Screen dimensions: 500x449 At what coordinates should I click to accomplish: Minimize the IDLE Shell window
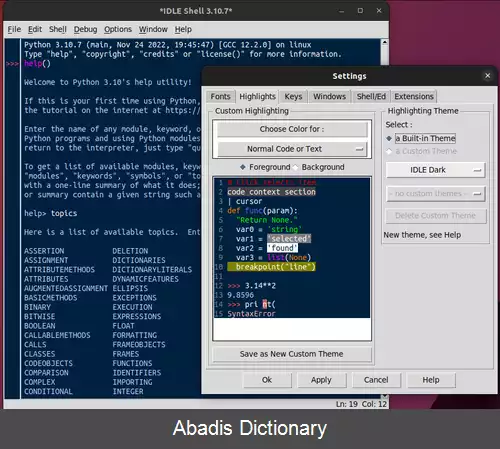341,11
